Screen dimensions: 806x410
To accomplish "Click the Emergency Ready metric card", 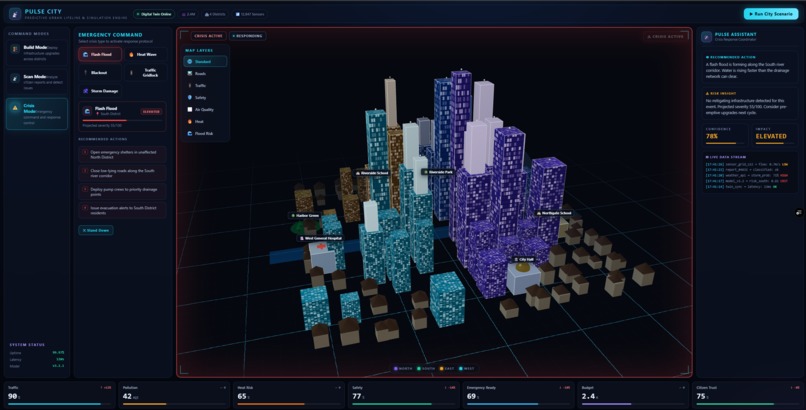I will [518, 395].
